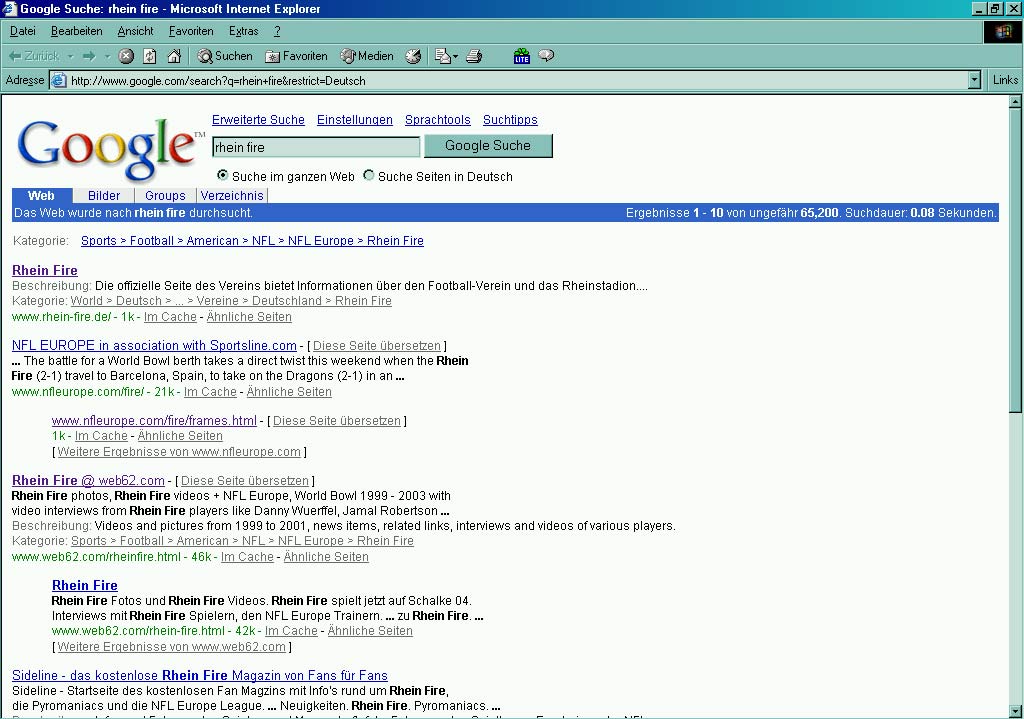
Task: Open the Erweiterte Suche link
Action: tap(258, 120)
